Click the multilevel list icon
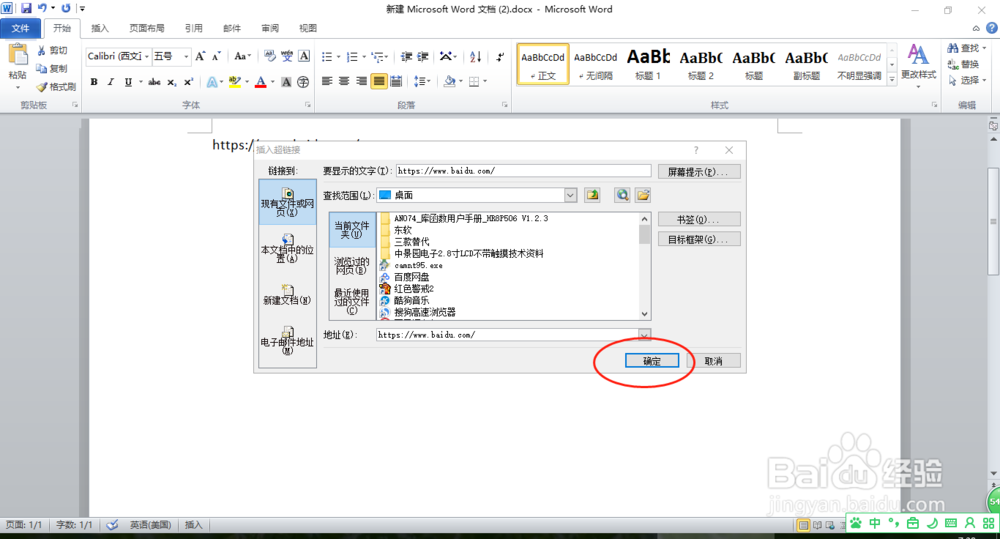1000x539 pixels. [x=377, y=57]
